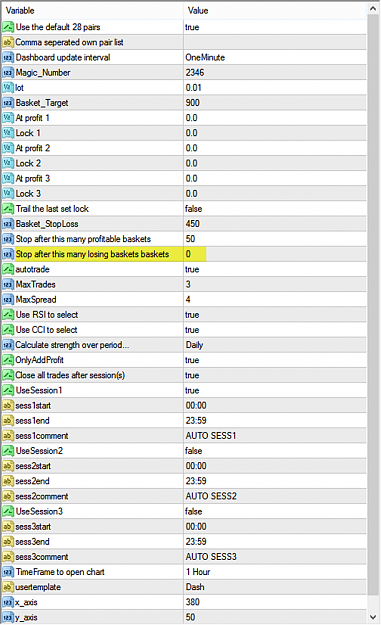The width and height of the screenshot is (381, 625).
Task: Click the double icon beside 'At profit 2'
Action: pos(8,148)
